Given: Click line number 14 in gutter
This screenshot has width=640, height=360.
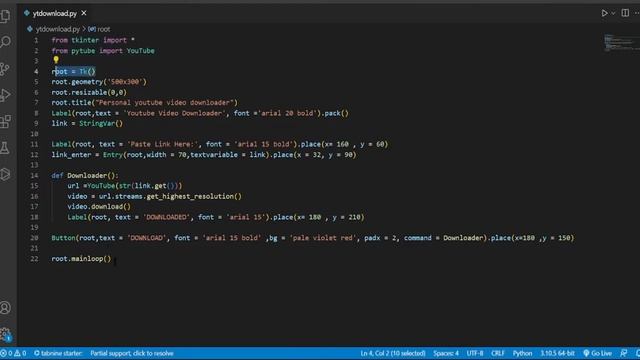Looking at the screenshot, I should pyautogui.click(x=34, y=176).
